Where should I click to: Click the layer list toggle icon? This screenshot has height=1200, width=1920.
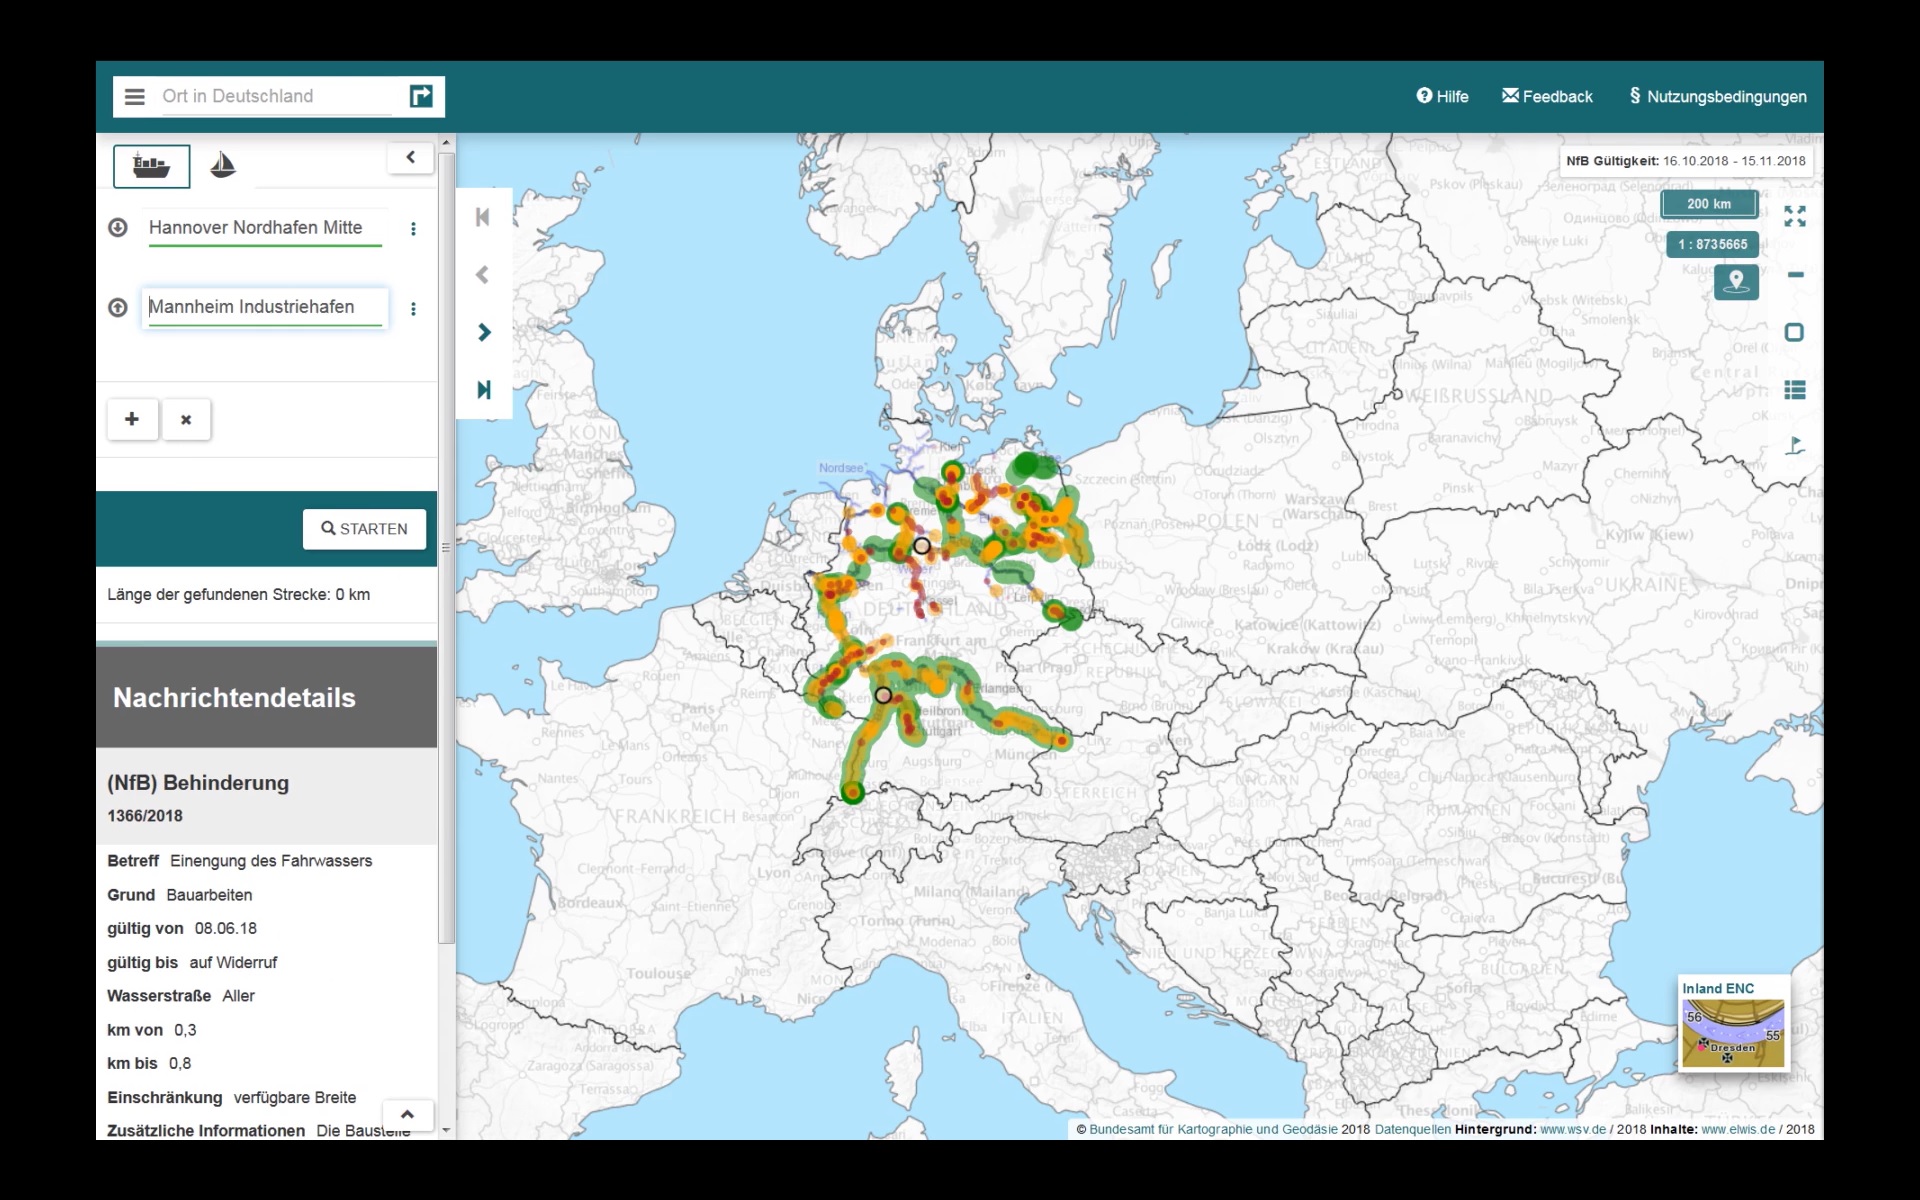1794,391
